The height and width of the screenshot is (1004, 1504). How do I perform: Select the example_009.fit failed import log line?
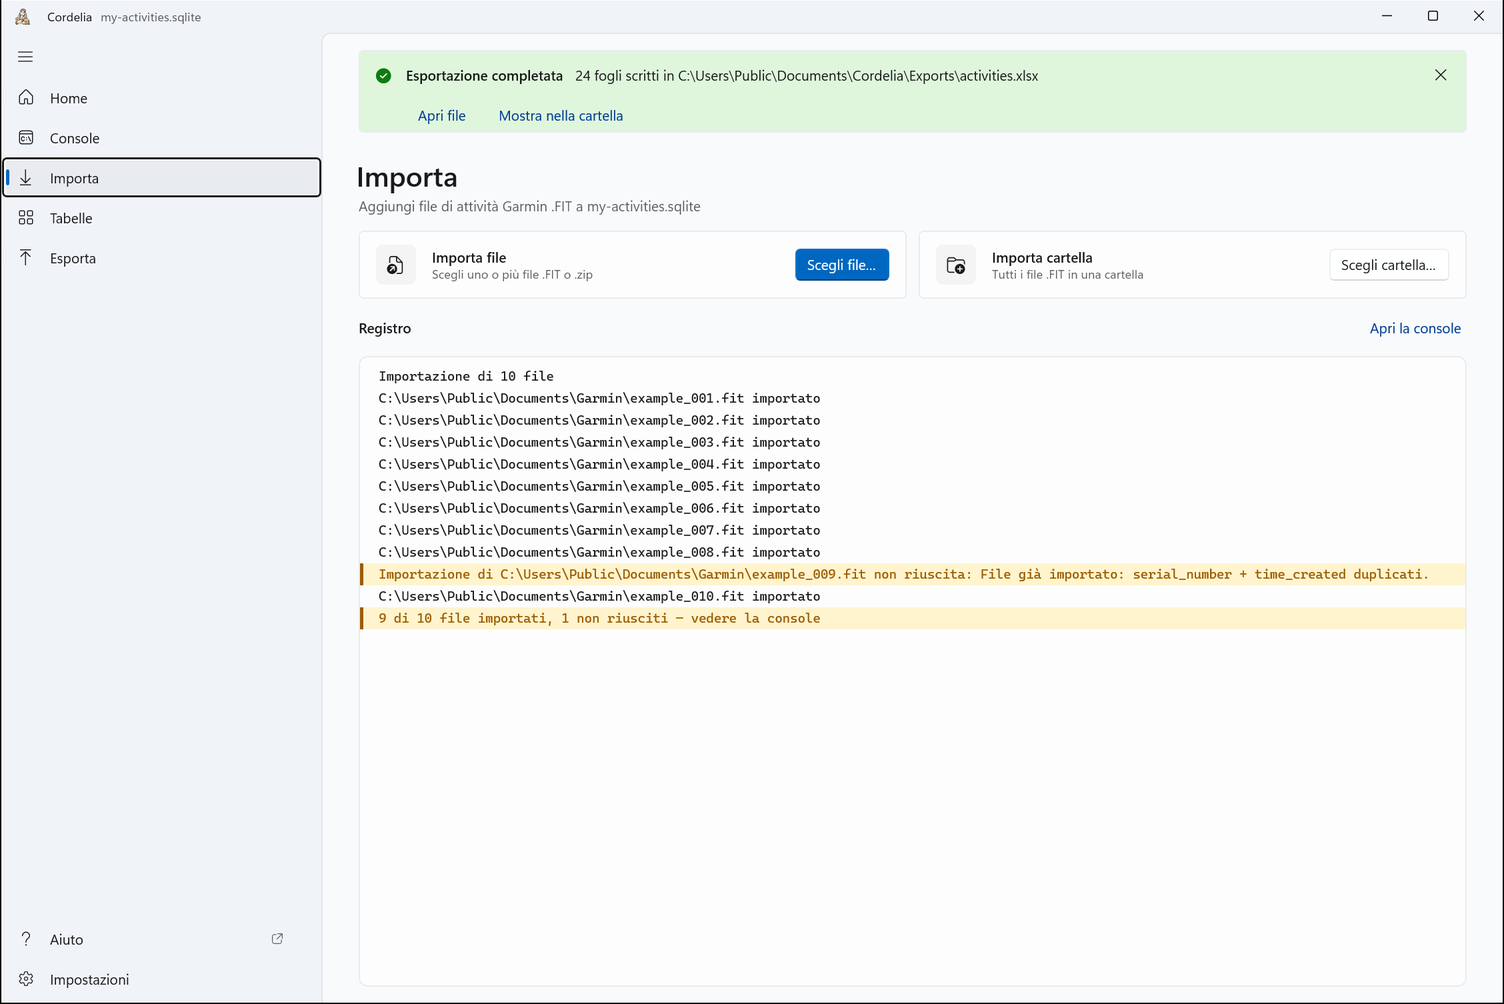[x=913, y=574]
